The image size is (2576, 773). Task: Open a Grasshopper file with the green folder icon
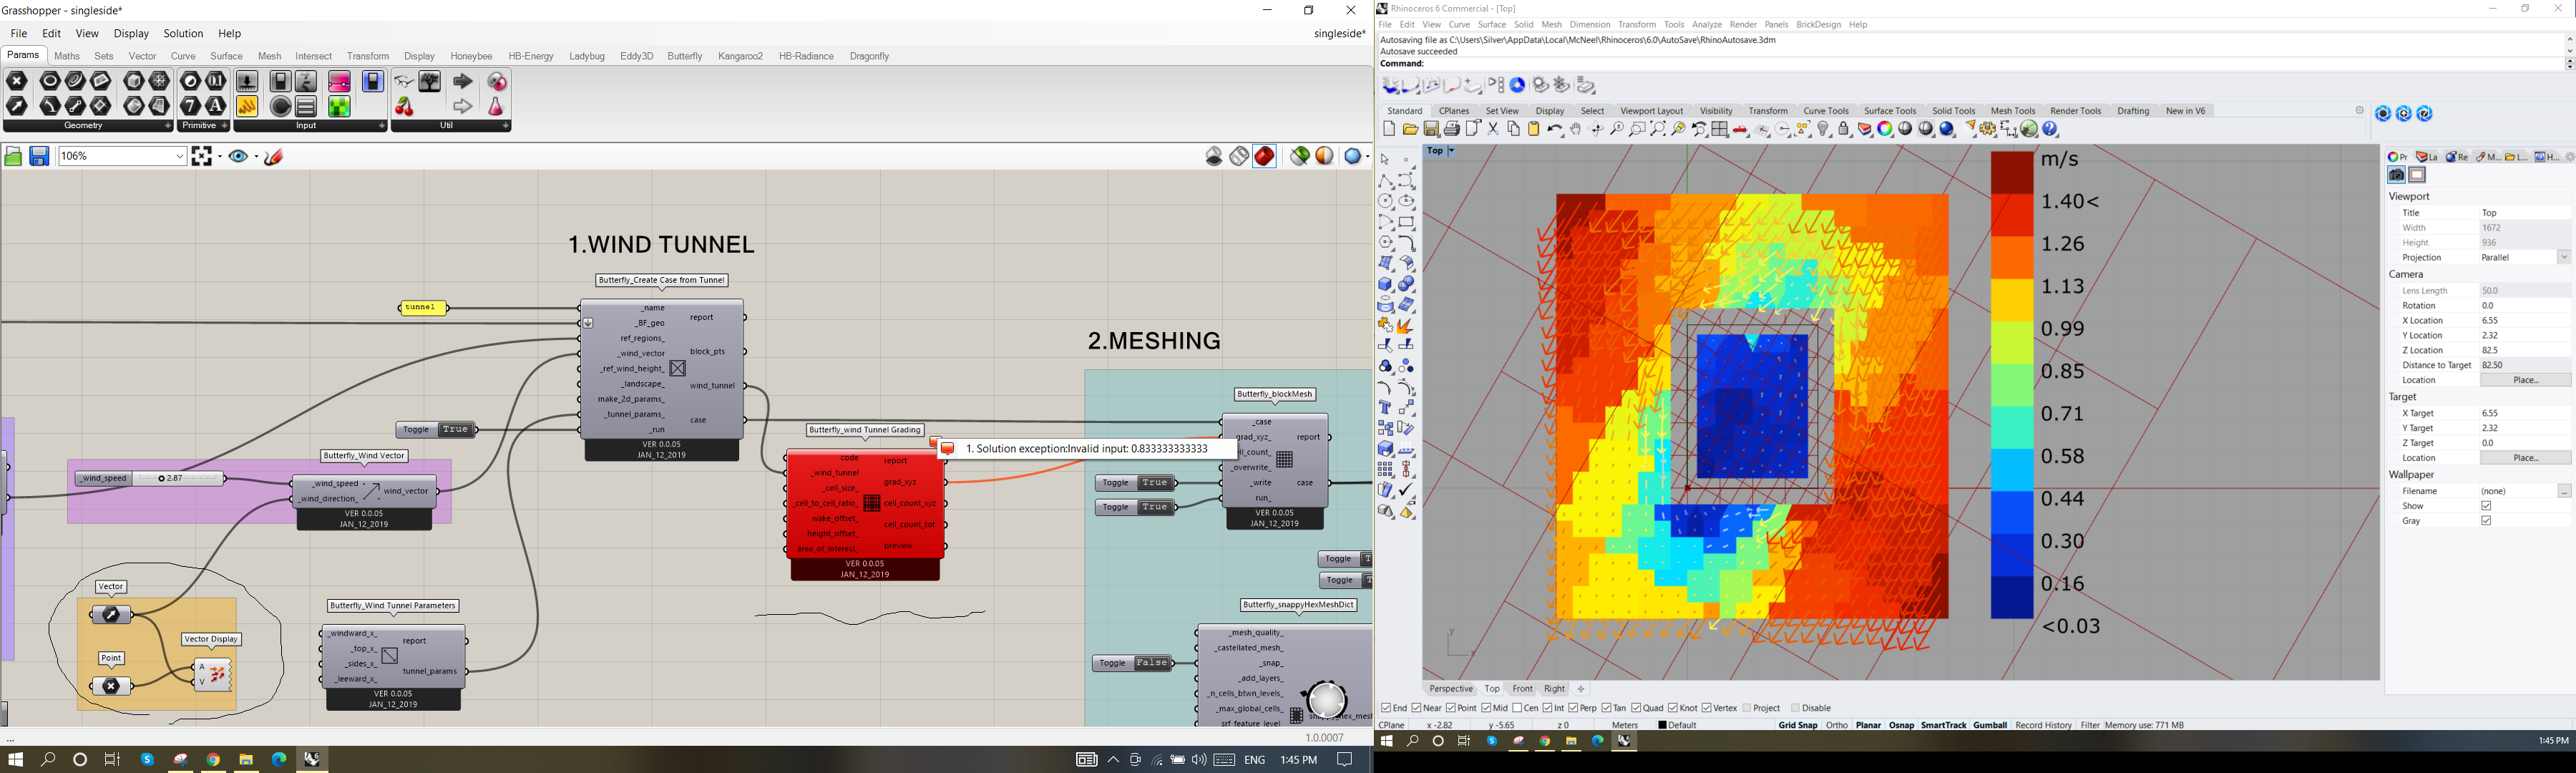[x=13, y=156]
